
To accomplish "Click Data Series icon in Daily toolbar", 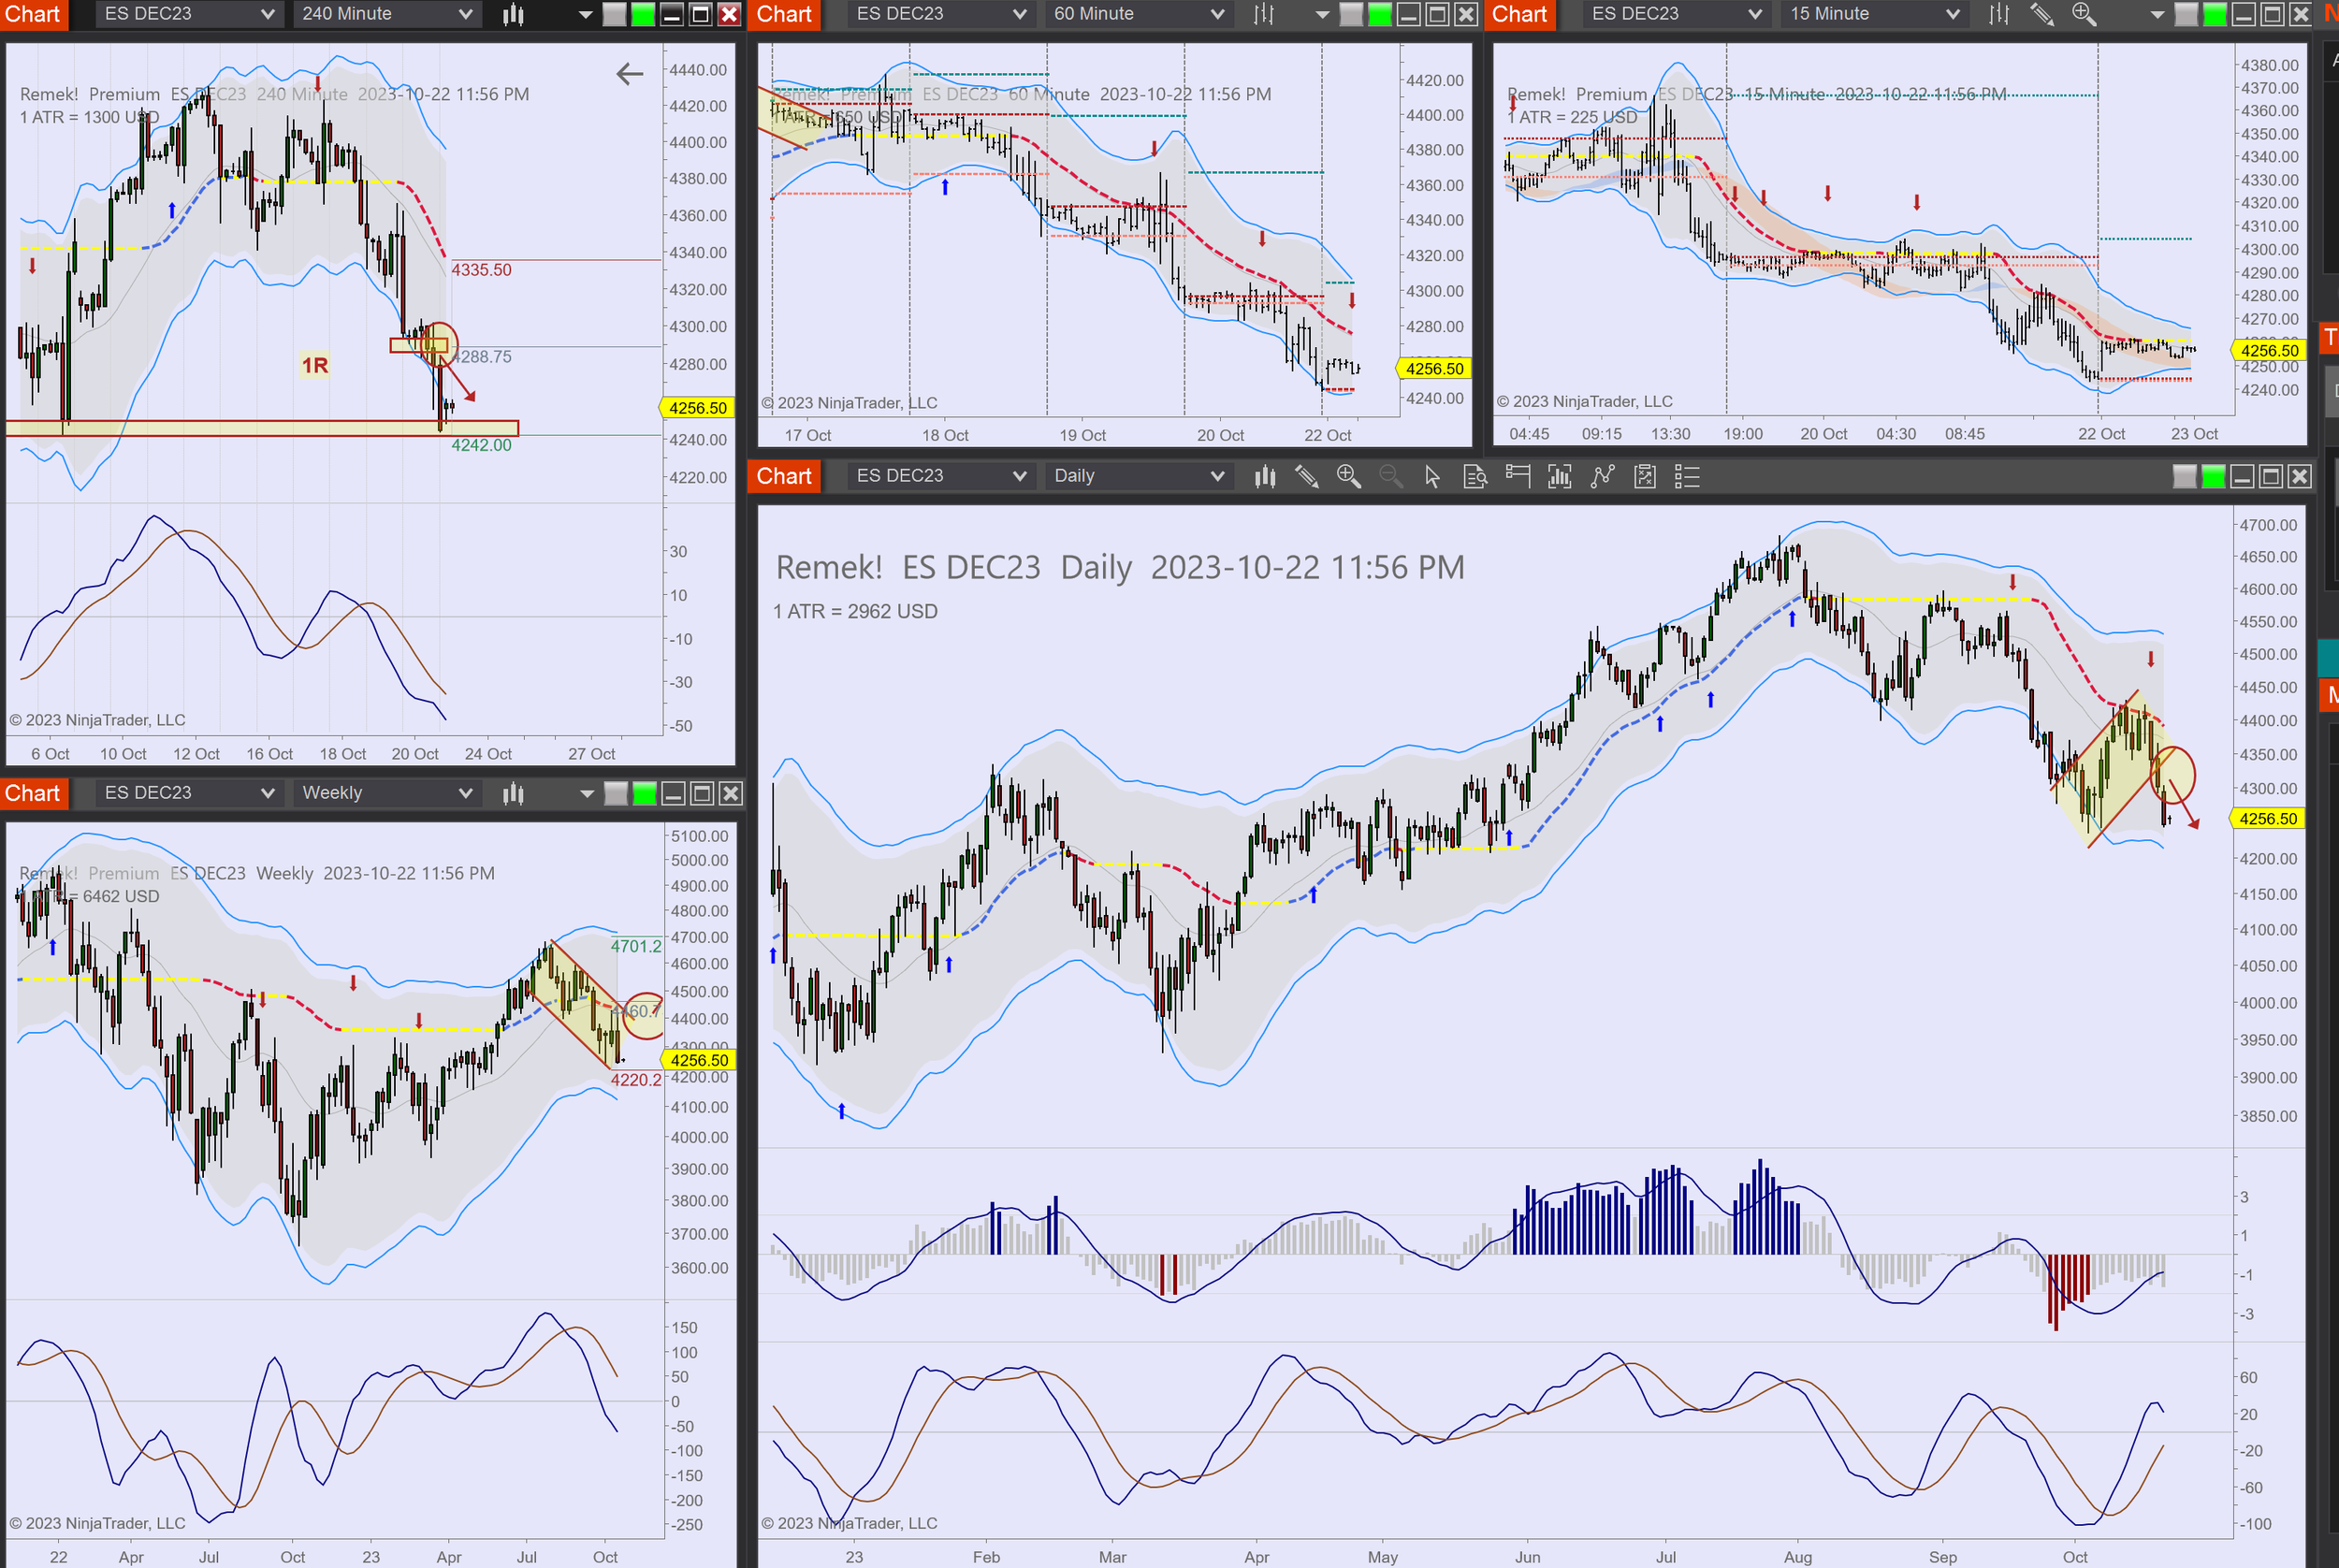I will click(x=1265, y=477).
